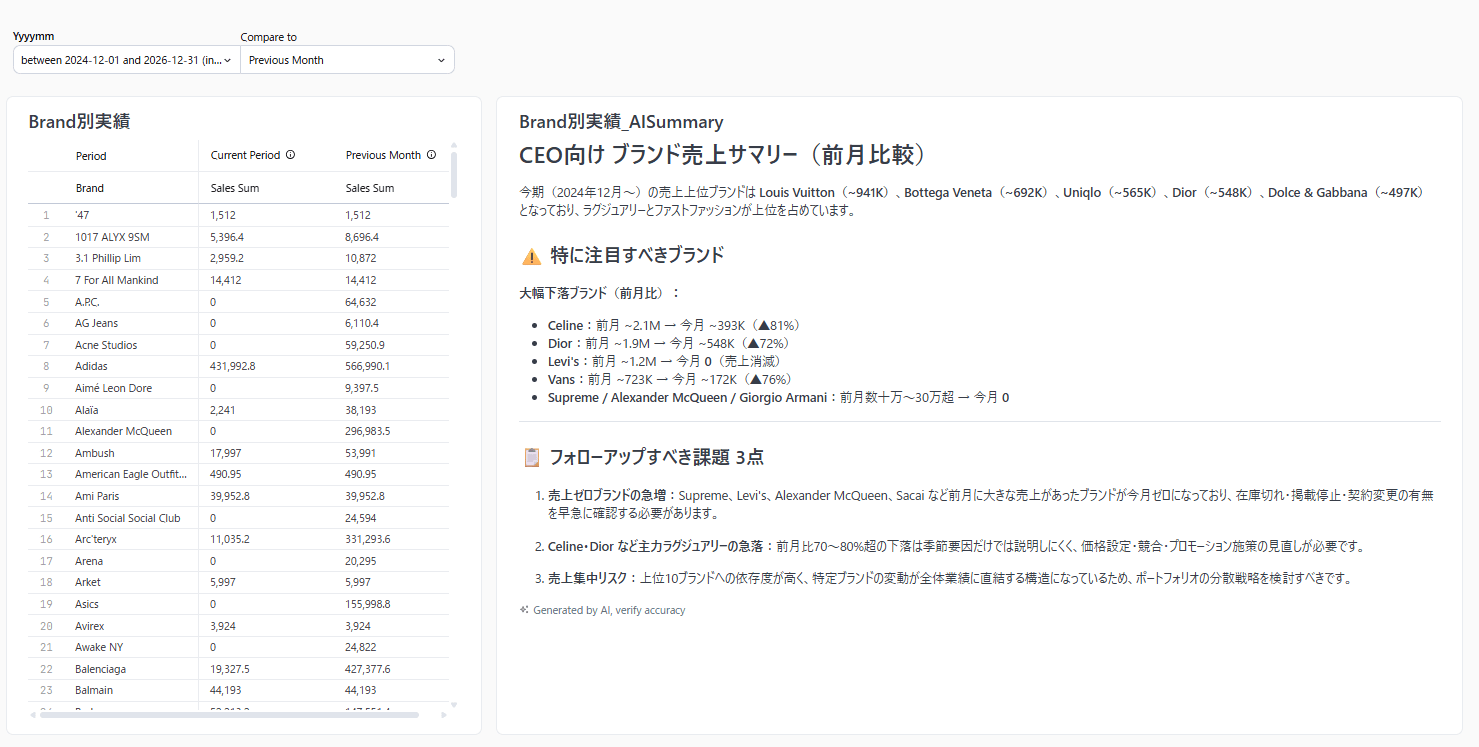Click the clipboard icon before フォローアップすべき課題

click(x=532, y=458)
